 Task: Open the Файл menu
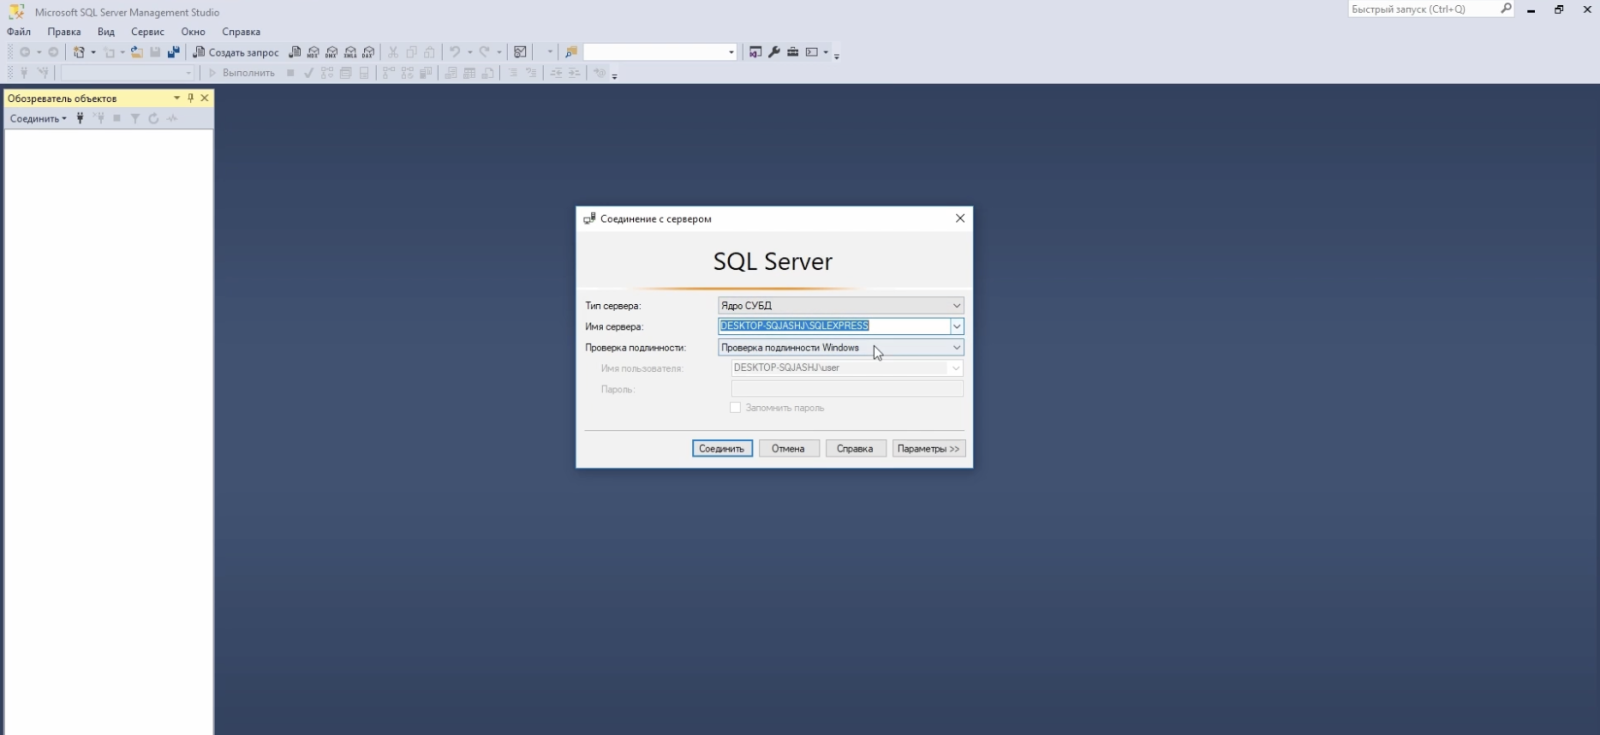19,32
